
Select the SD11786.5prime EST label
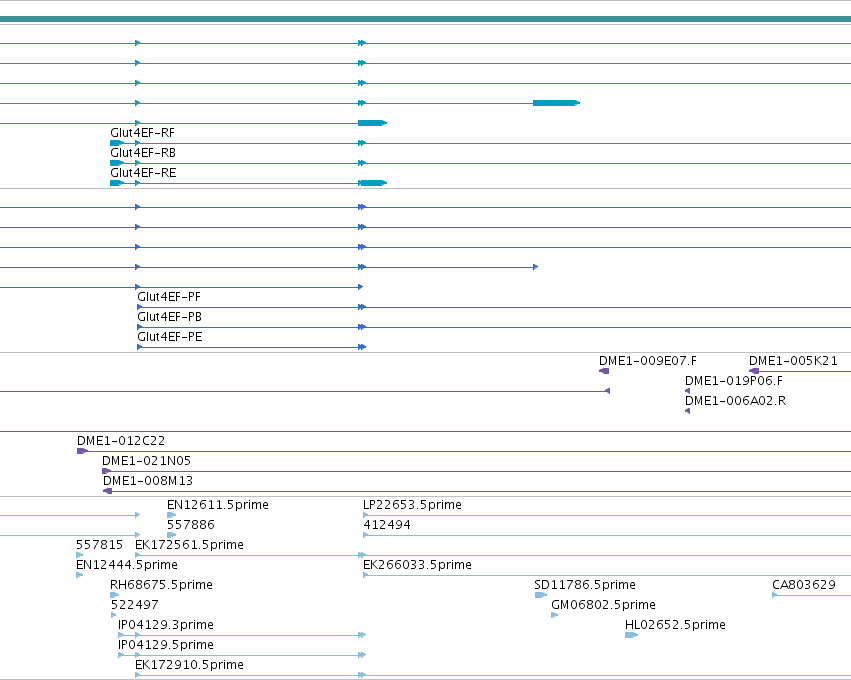[585, 586]
